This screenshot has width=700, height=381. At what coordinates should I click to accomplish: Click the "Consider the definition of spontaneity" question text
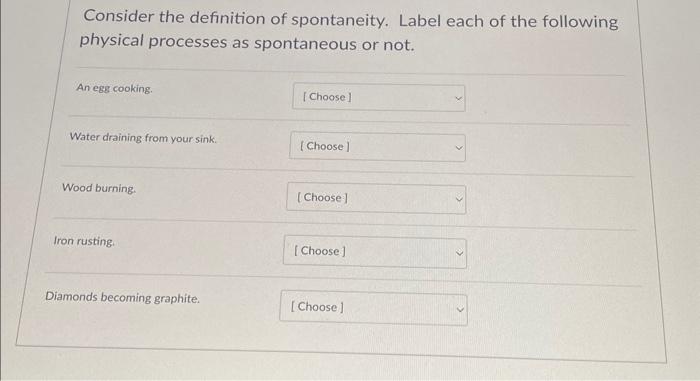[236, 19]
